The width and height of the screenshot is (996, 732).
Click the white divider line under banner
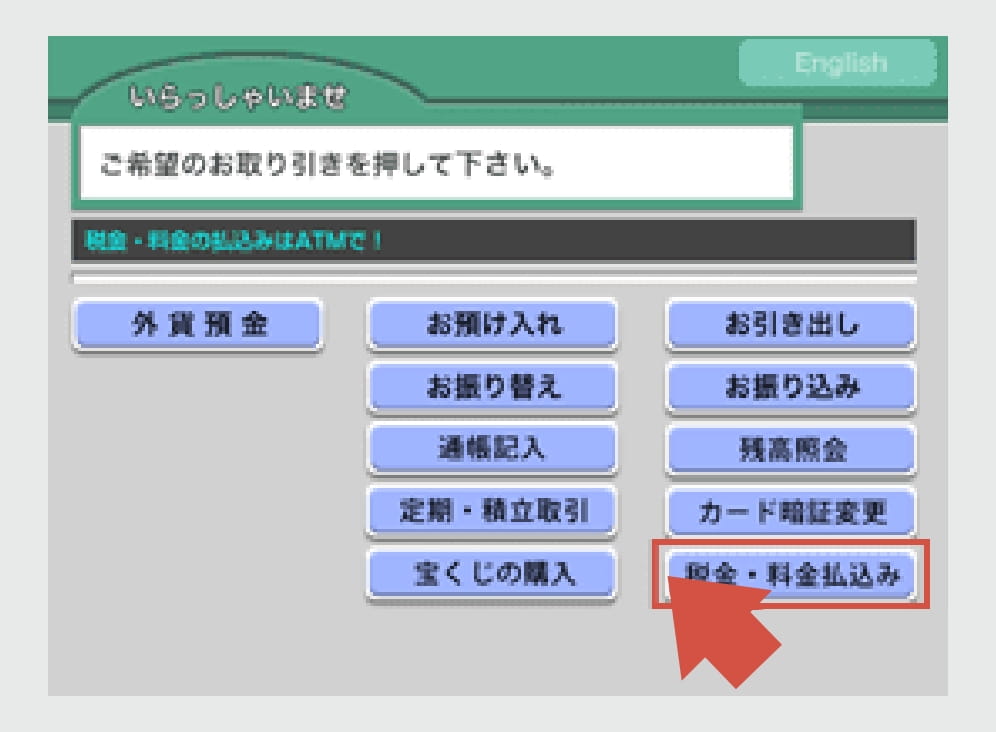[494, 278]
